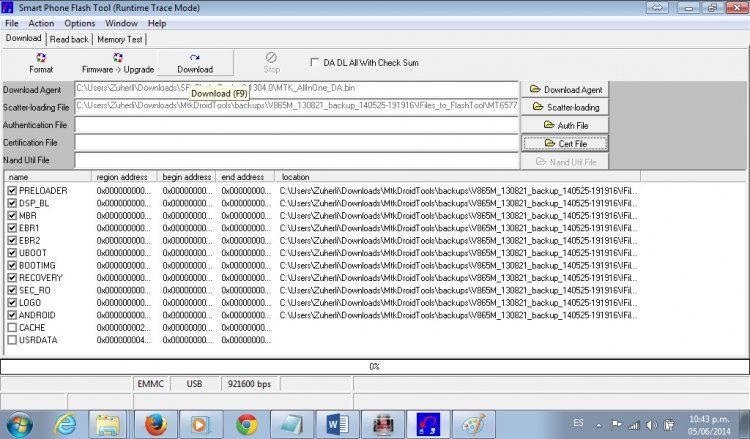
Task: Uncheck the UBOOT partition
Action: 12,252
